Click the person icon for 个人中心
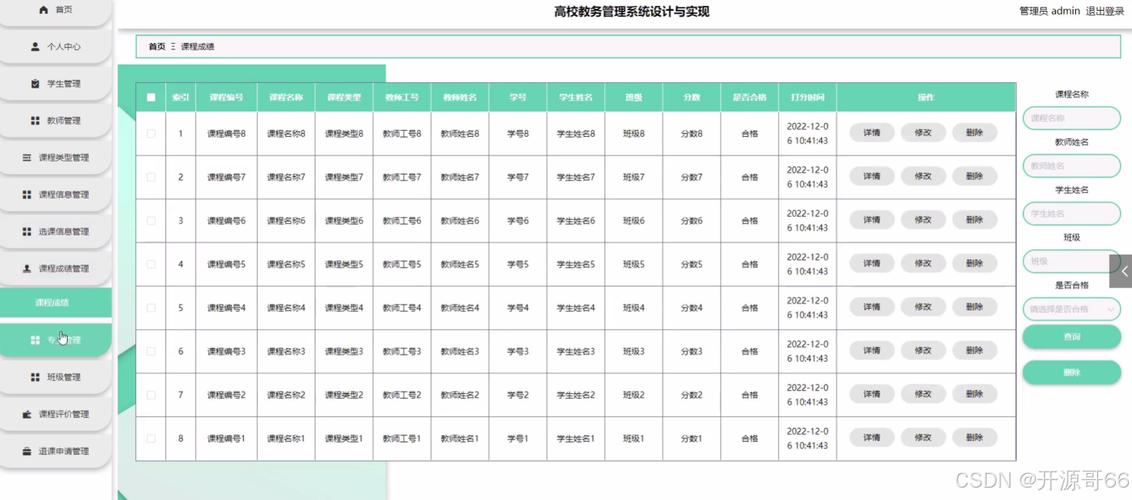The height and width of the screenshot is (500, 1132). click(35, 46)
